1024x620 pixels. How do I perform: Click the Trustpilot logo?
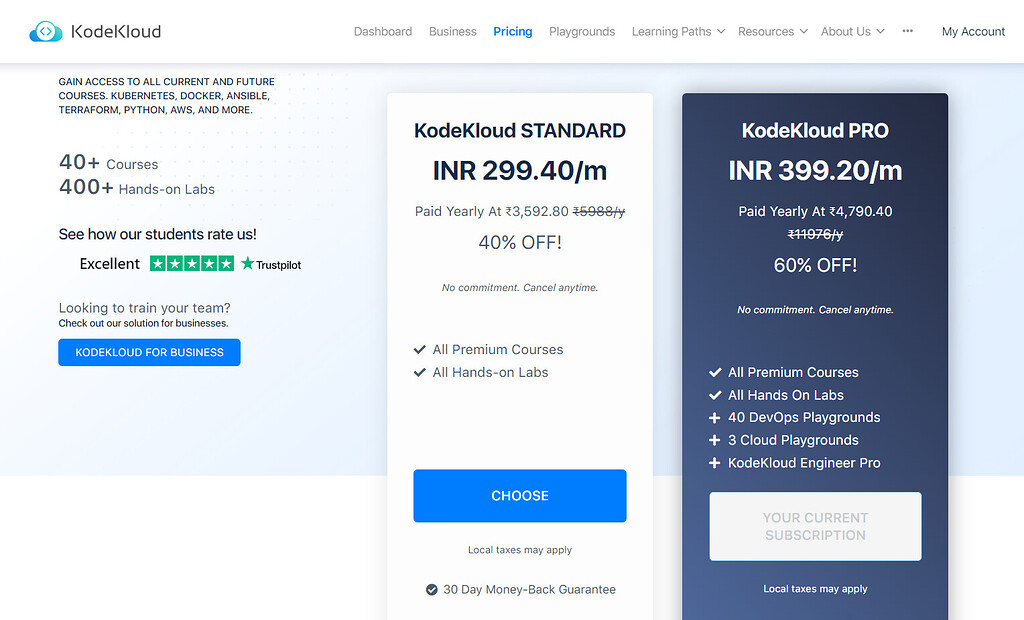(x=271, y=265)
